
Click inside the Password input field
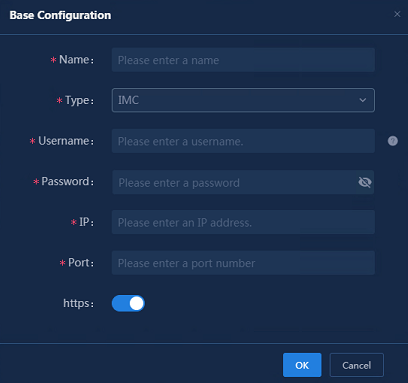pyautogui.click(x=233, y=182)
